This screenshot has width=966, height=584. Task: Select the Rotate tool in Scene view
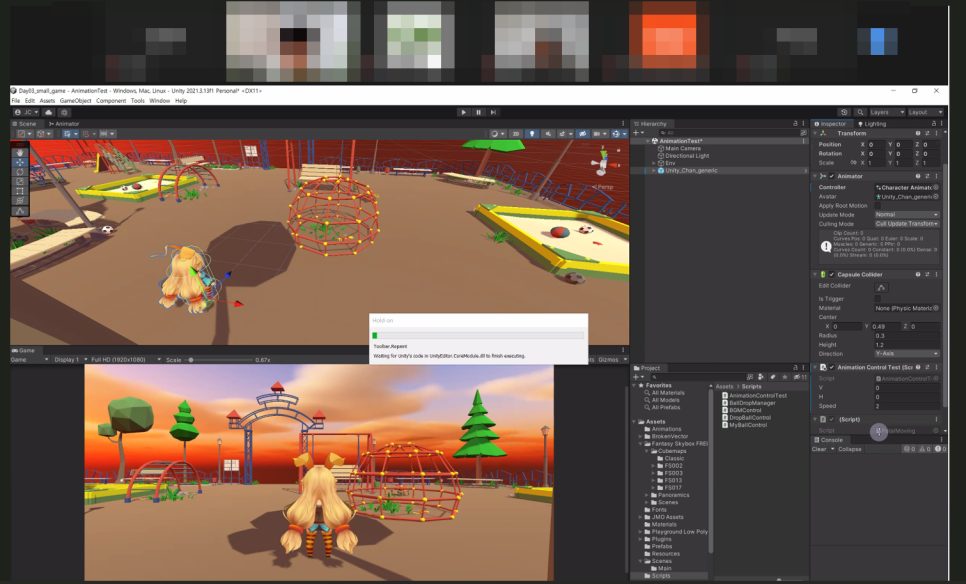pyautogui.click(x=20, y=172)
